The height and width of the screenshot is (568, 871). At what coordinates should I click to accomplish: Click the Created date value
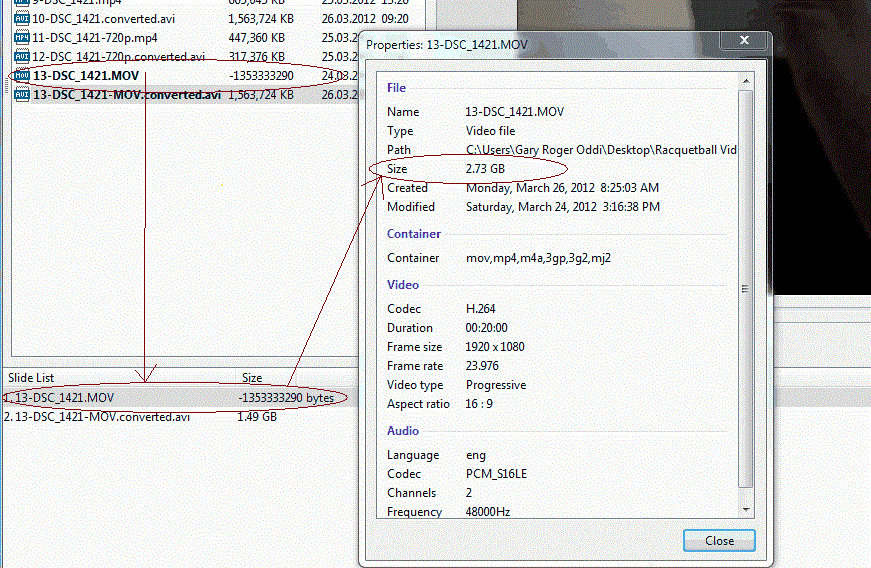pos(562,188)
